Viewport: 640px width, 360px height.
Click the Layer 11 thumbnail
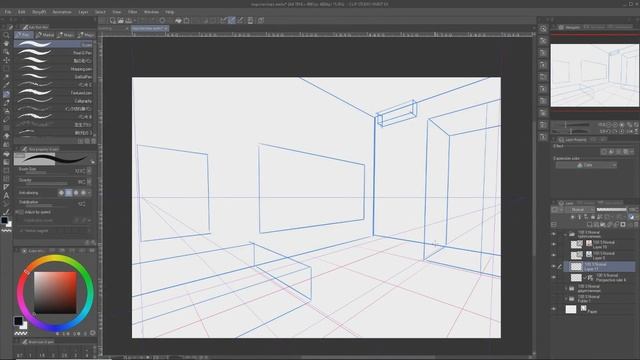tap(576, 267)
